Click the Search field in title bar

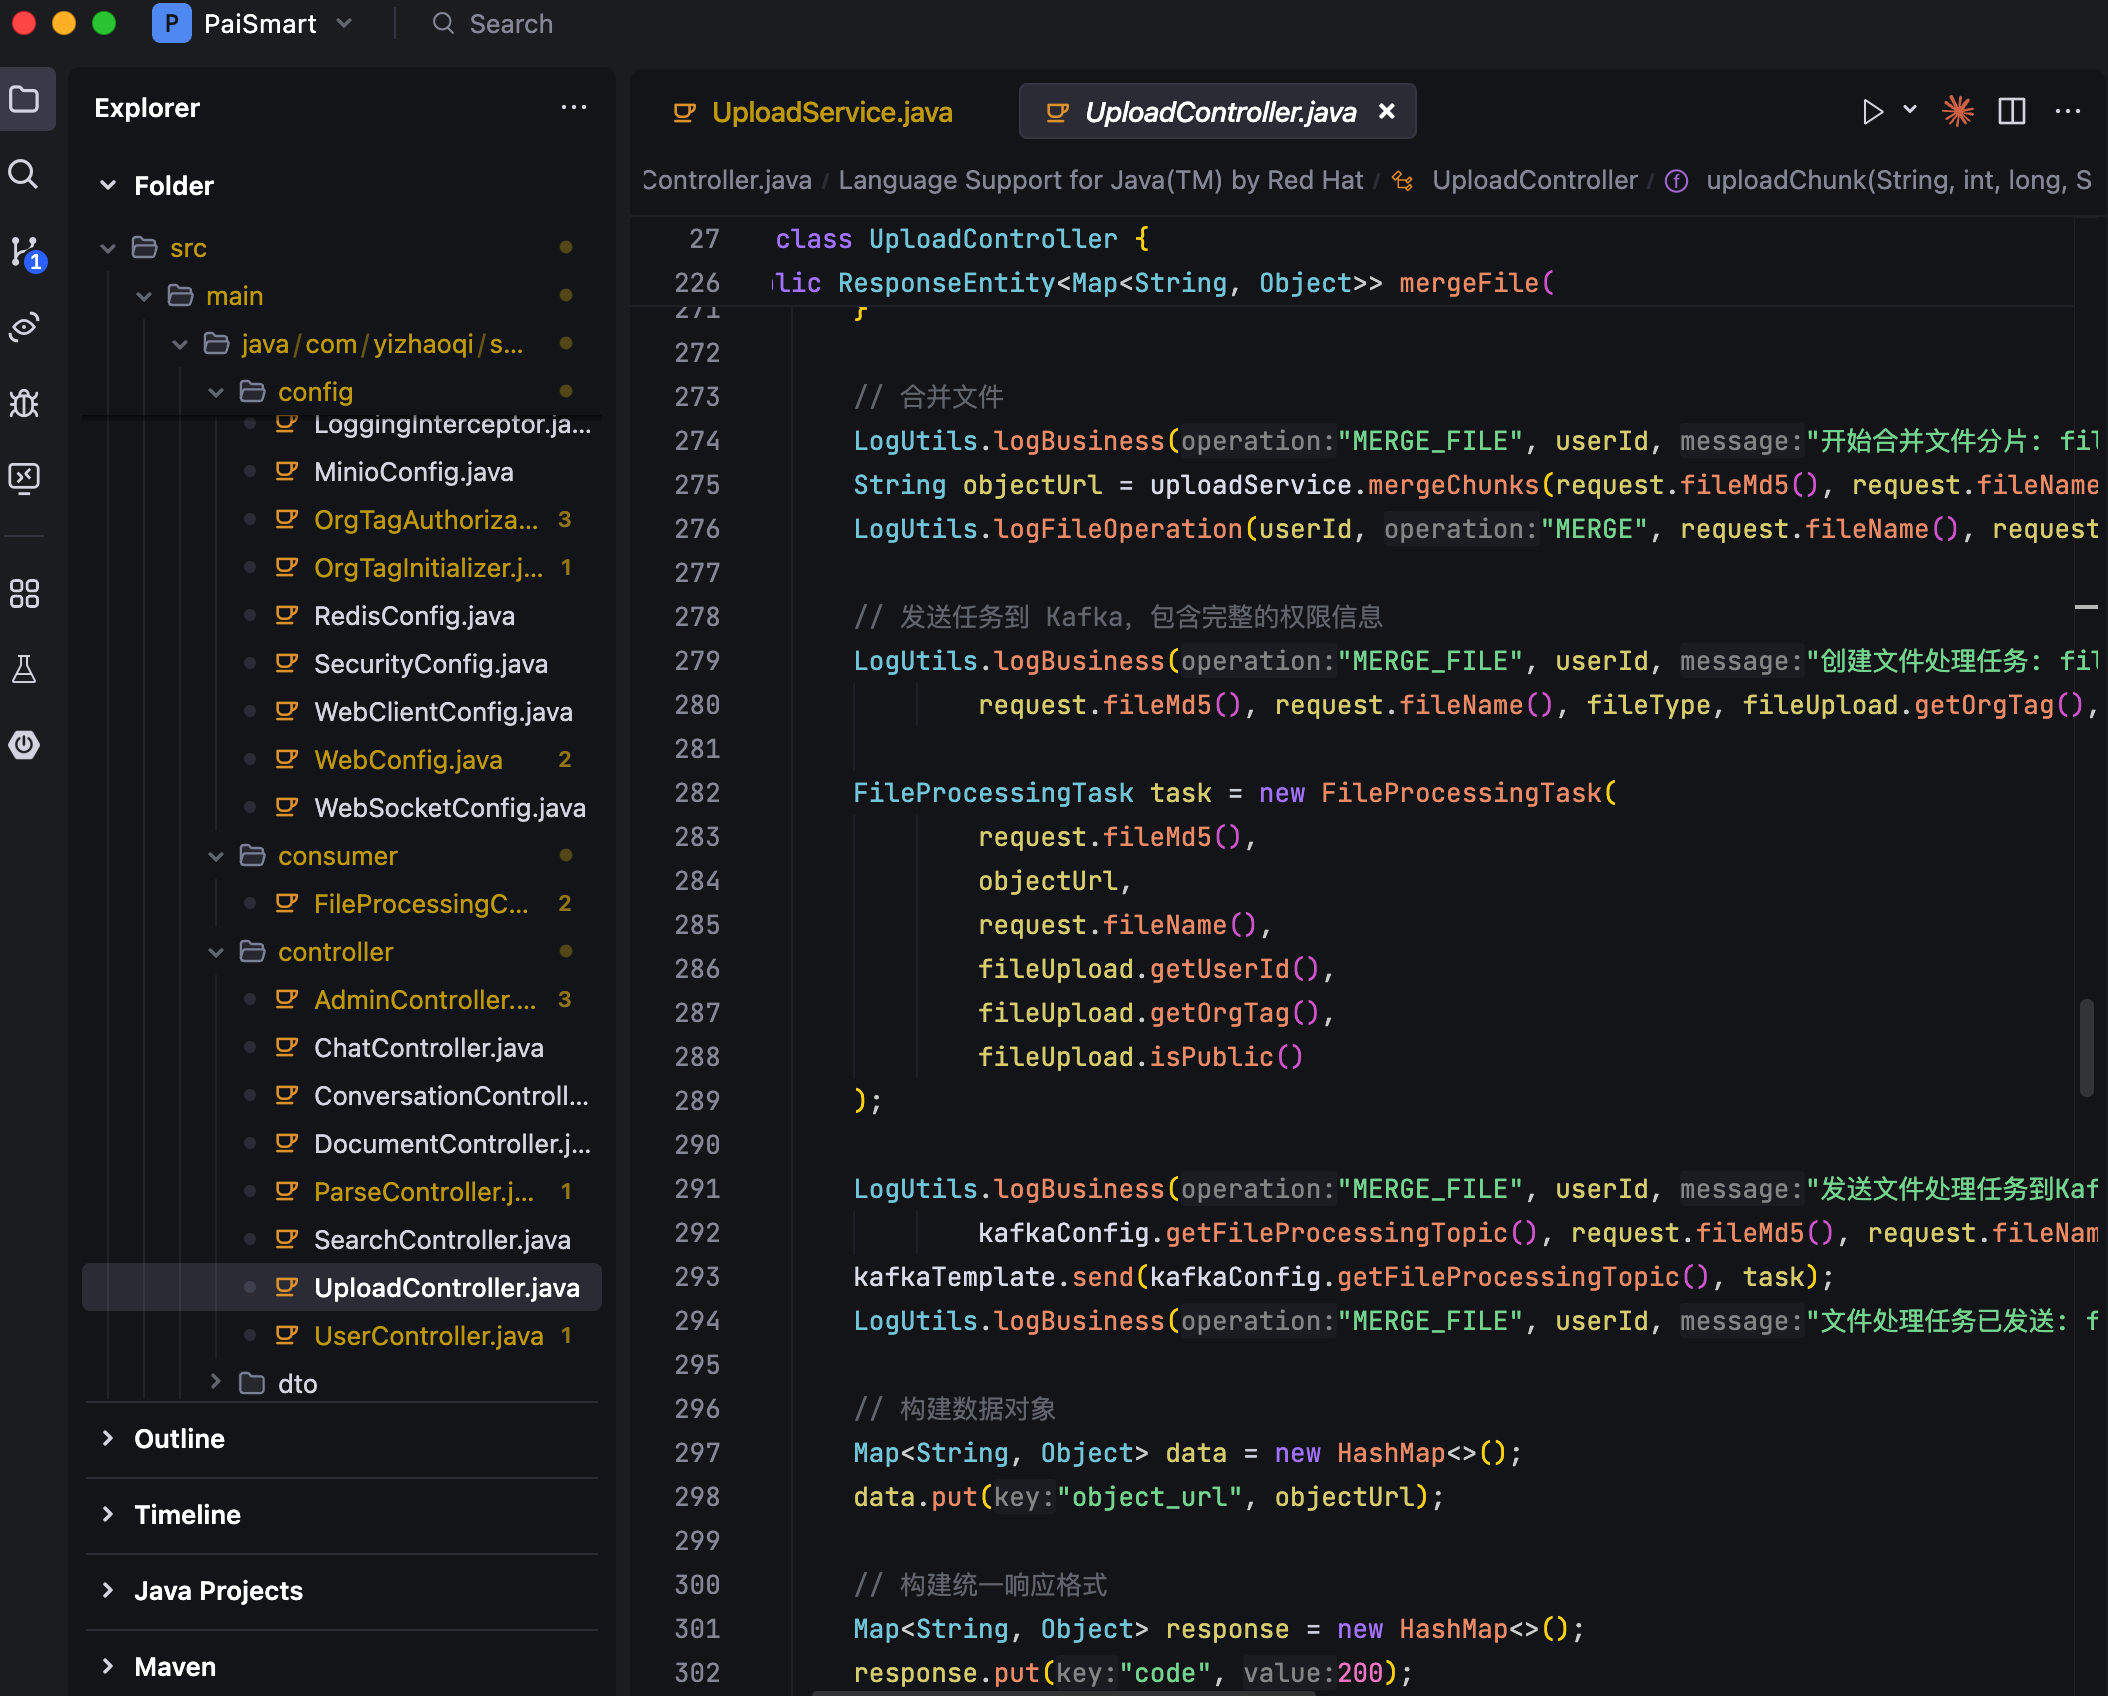(510, 24)
